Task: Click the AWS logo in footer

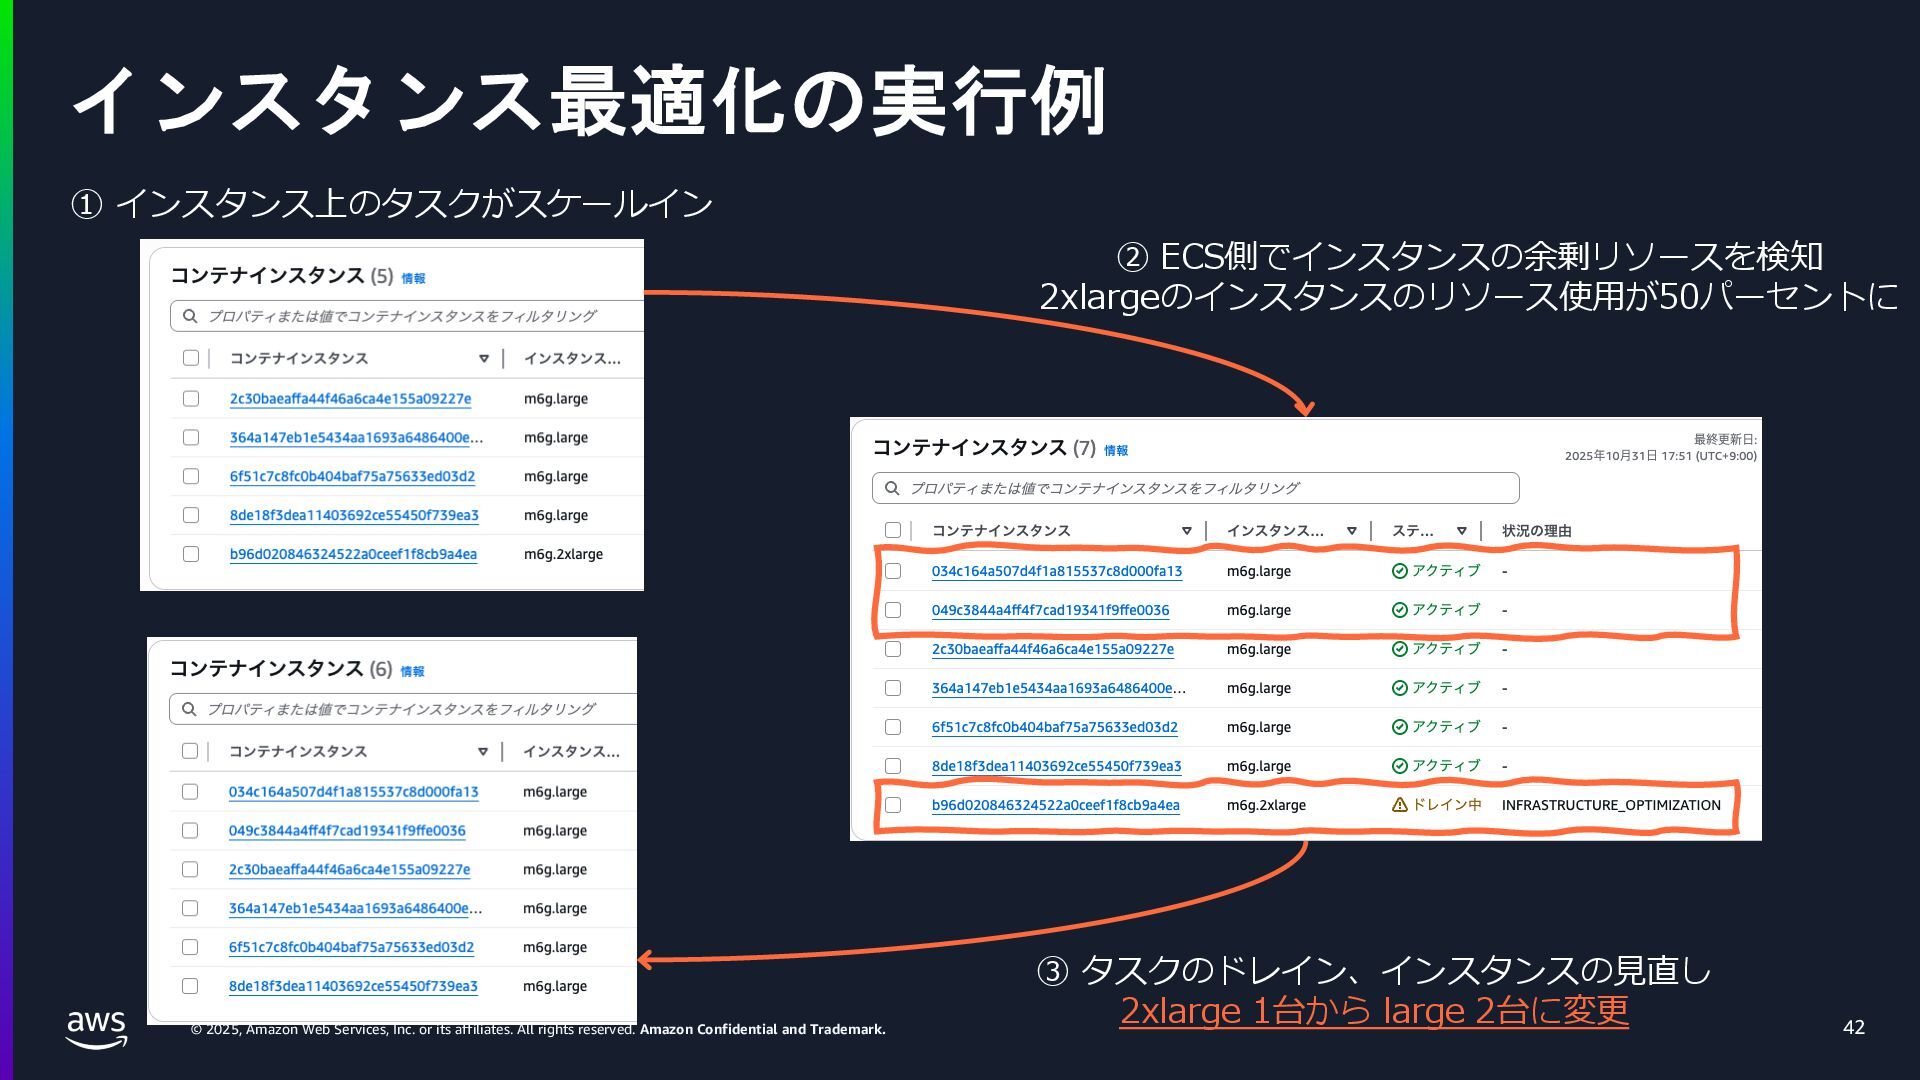Action: (x=96, y=1028)
